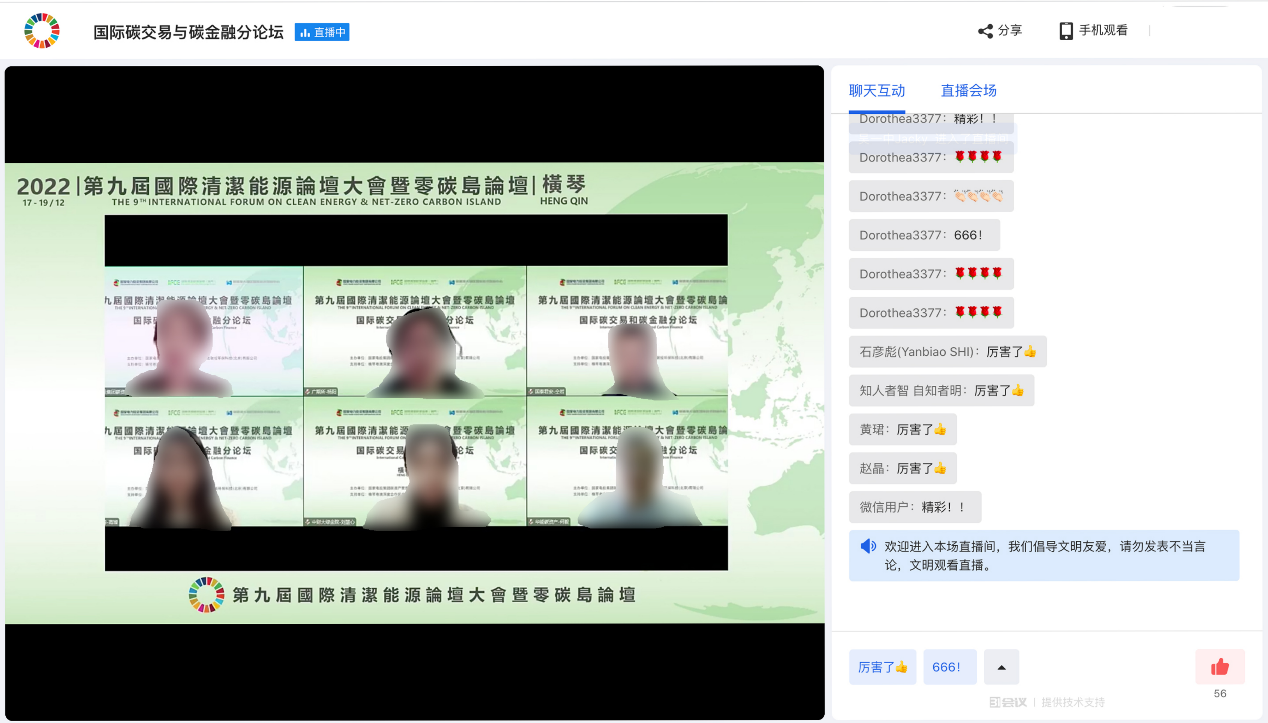Switch to the 聊天互动 tab

[877, 89]
